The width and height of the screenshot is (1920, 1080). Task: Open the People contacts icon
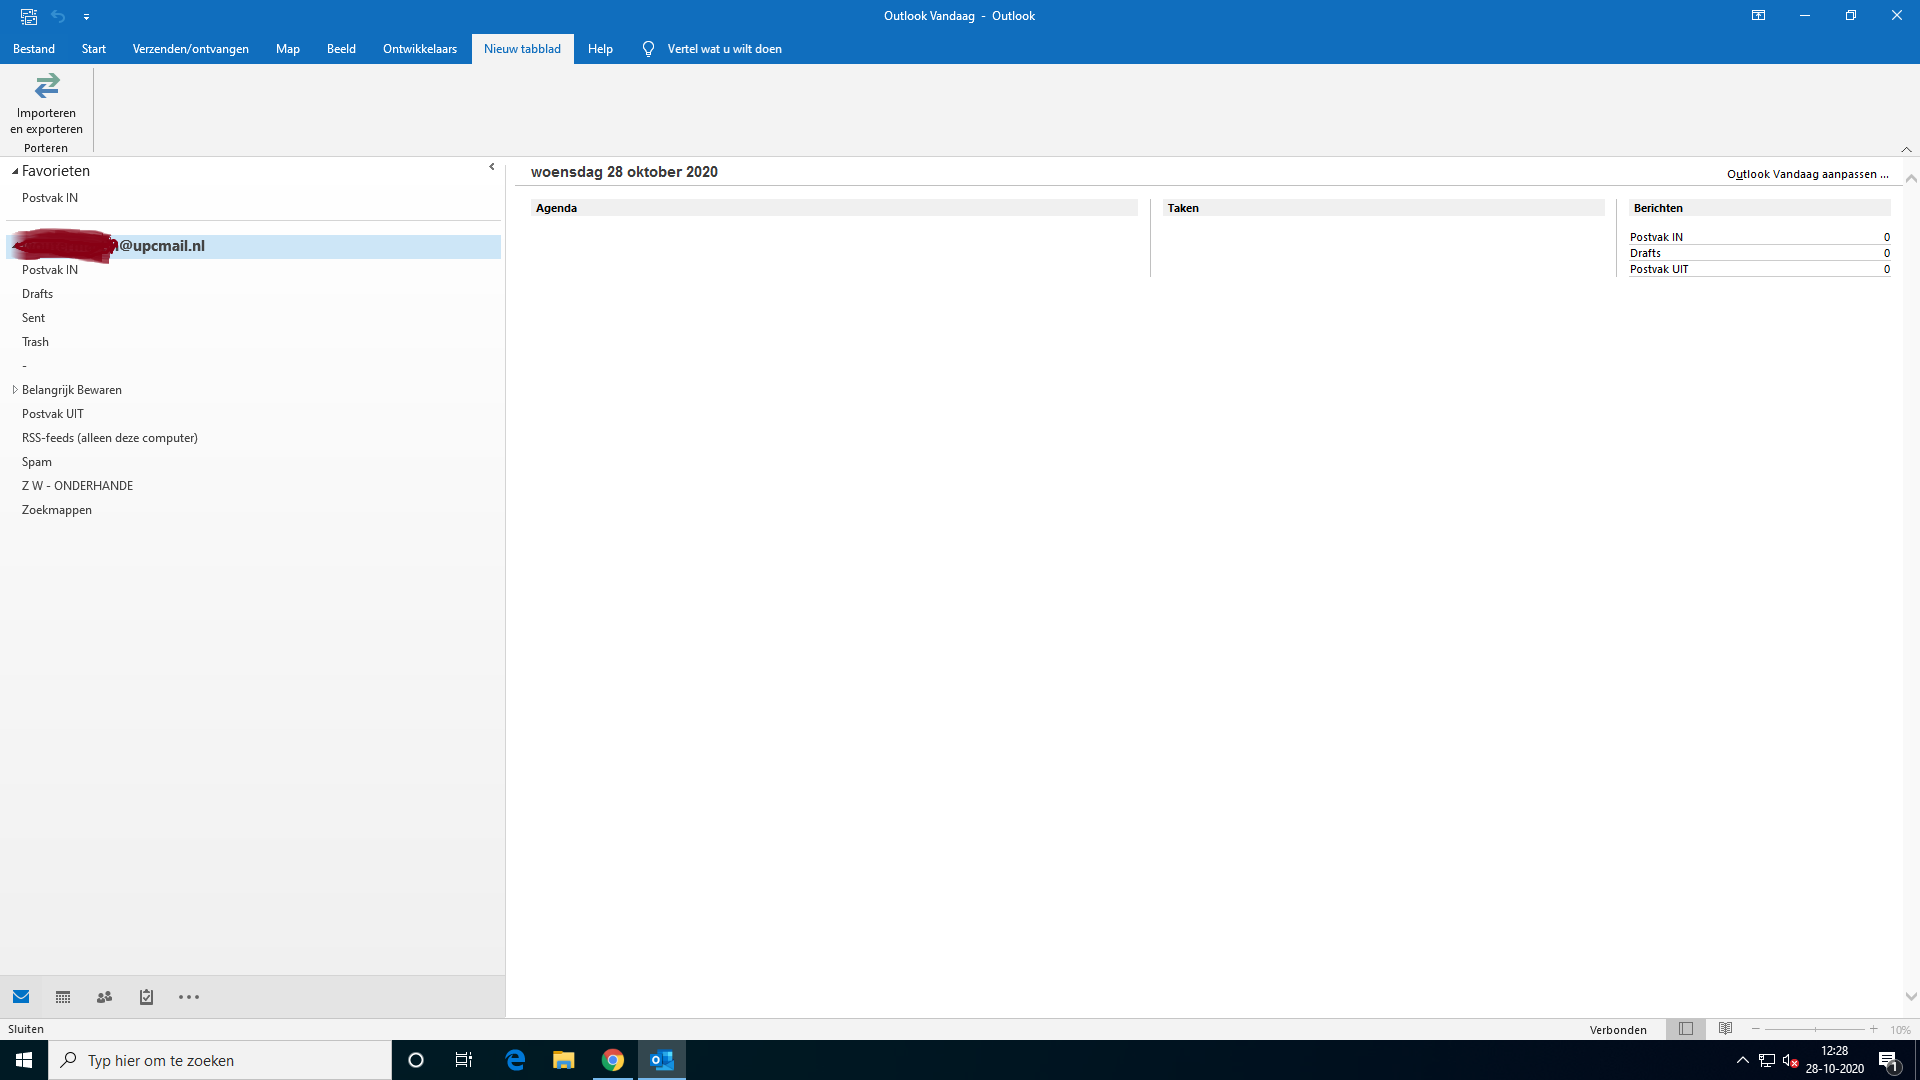104,997
